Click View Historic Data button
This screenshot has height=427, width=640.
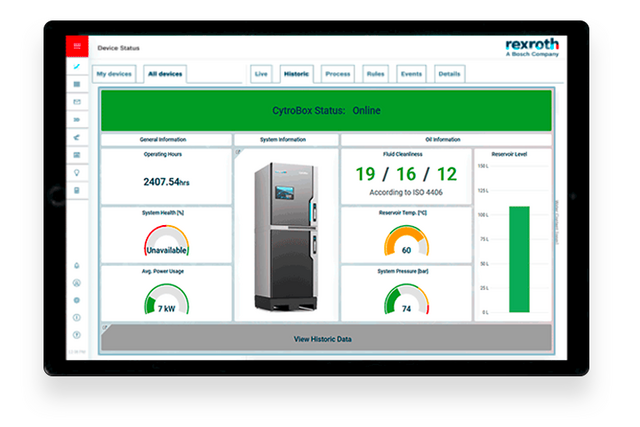pyautogui.click(x=327, y=338)
